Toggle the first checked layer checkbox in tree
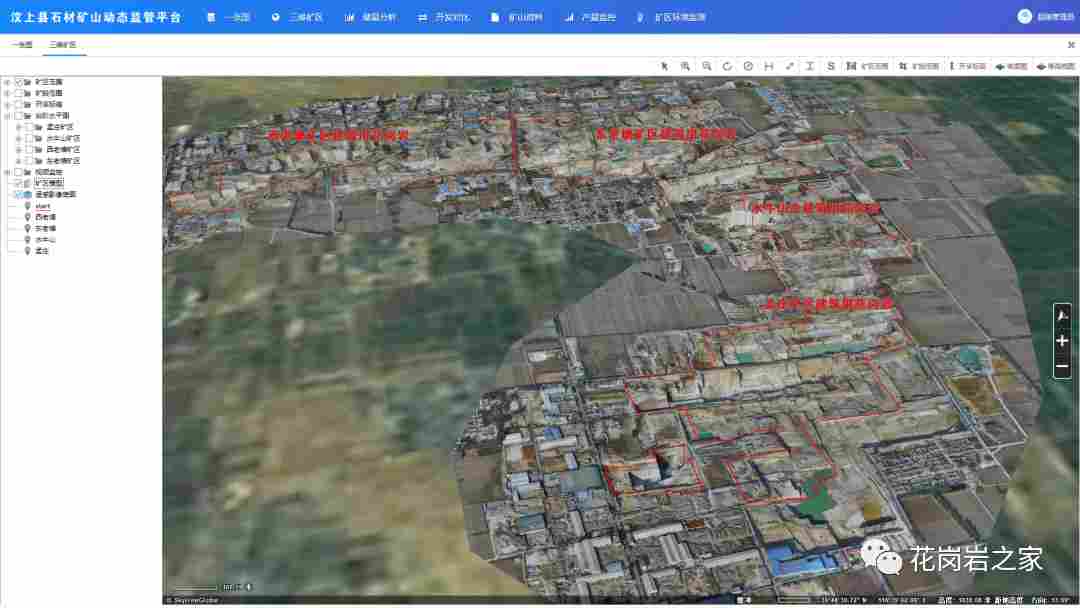This screenshot has width=1080, height=608. click(x=19, y=82)
